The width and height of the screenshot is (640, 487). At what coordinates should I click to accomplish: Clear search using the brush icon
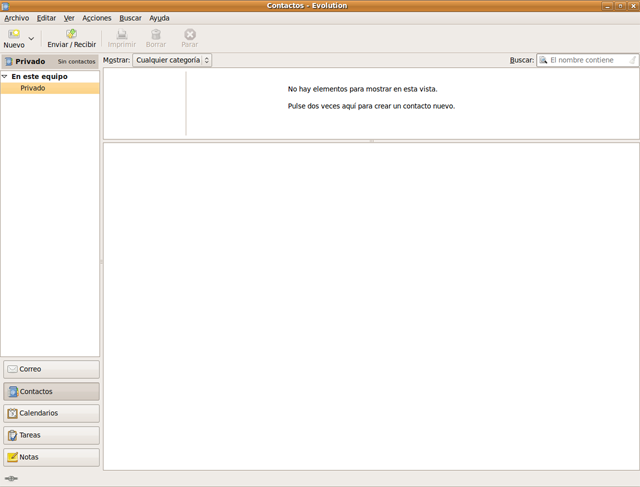(x=632, y=60)
